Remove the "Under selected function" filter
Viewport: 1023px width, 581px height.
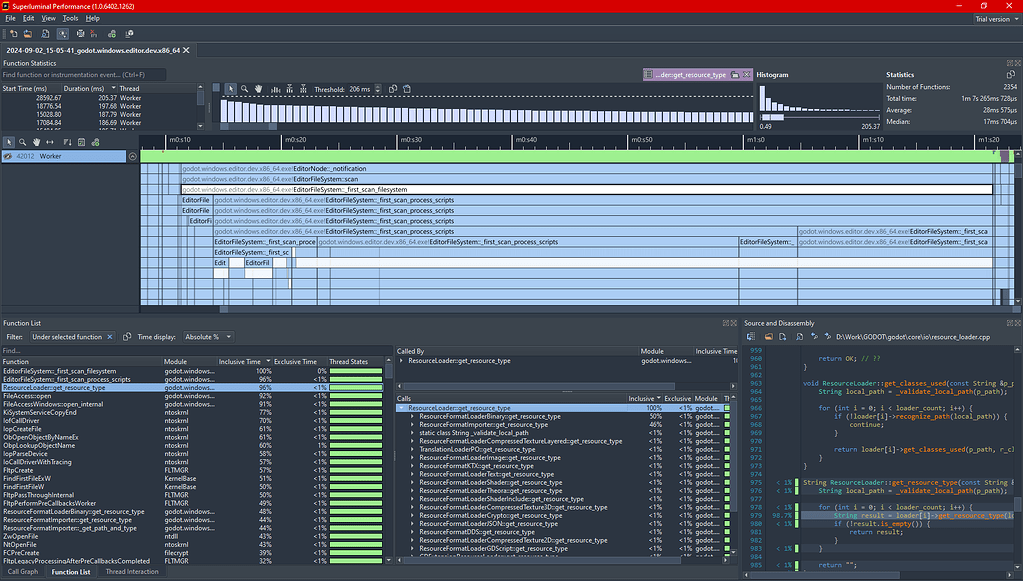110,336
